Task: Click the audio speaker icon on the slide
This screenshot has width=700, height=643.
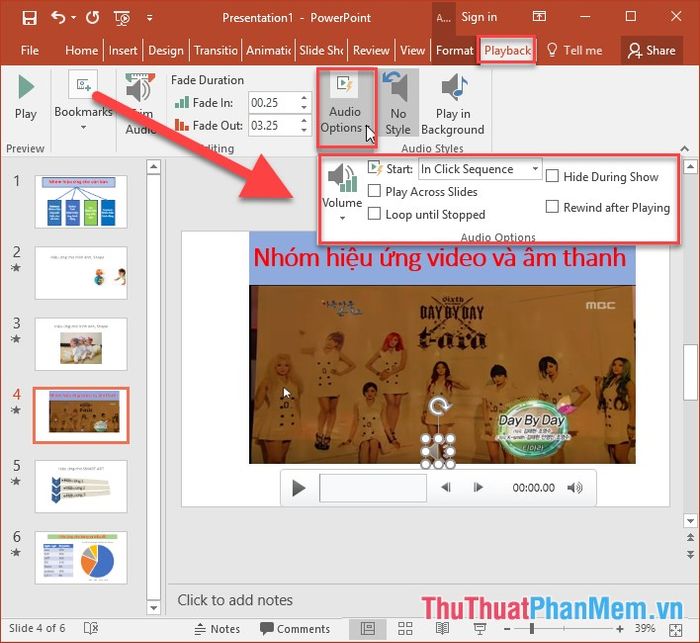Action: pos(438,452)
